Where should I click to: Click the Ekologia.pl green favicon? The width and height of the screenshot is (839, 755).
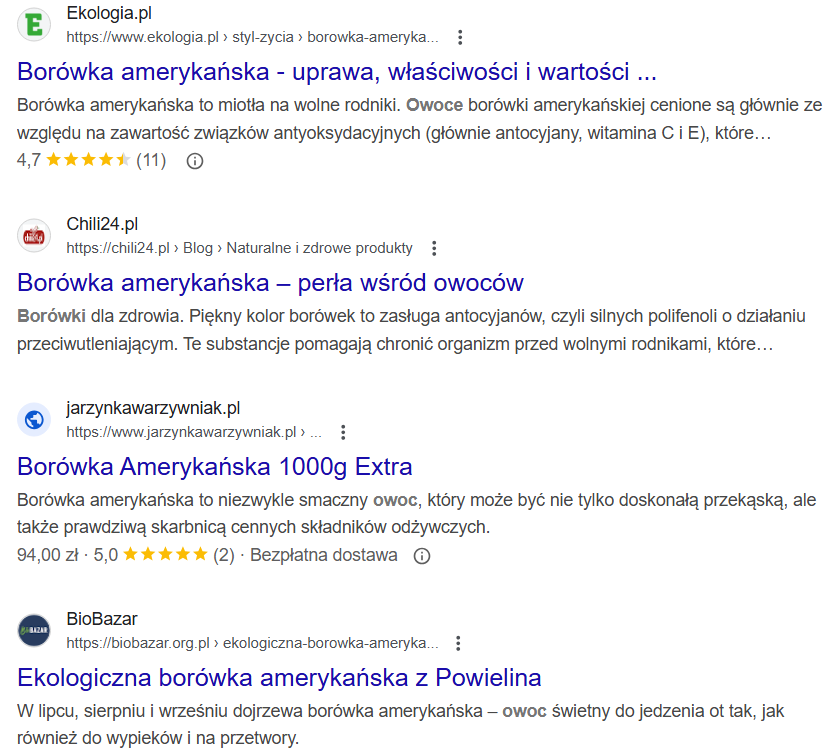[x=34, y=26]
